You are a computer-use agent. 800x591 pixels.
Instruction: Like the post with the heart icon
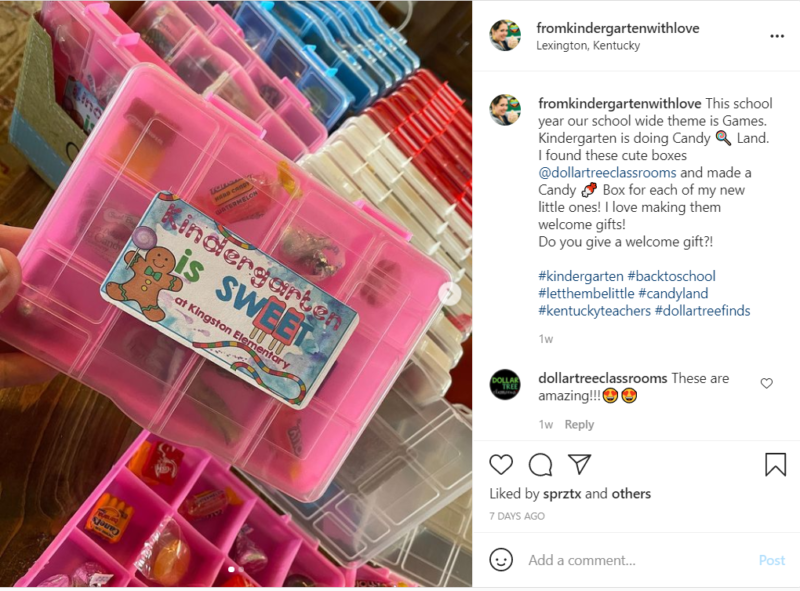point(501,464)
